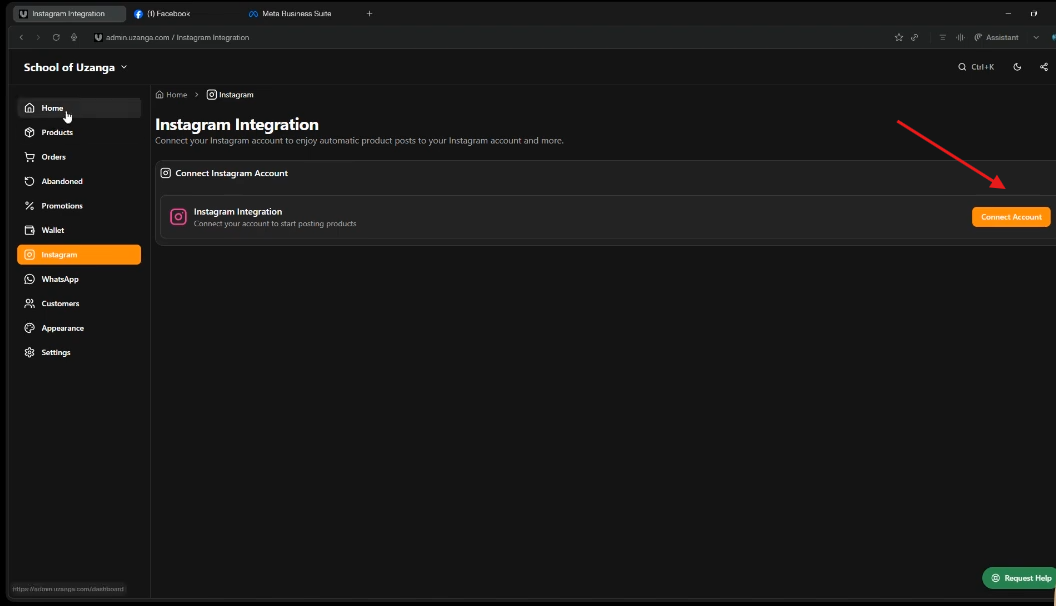Open a new browser tab
This screenshot has height=606, width=1056.
tap(369, 13)
